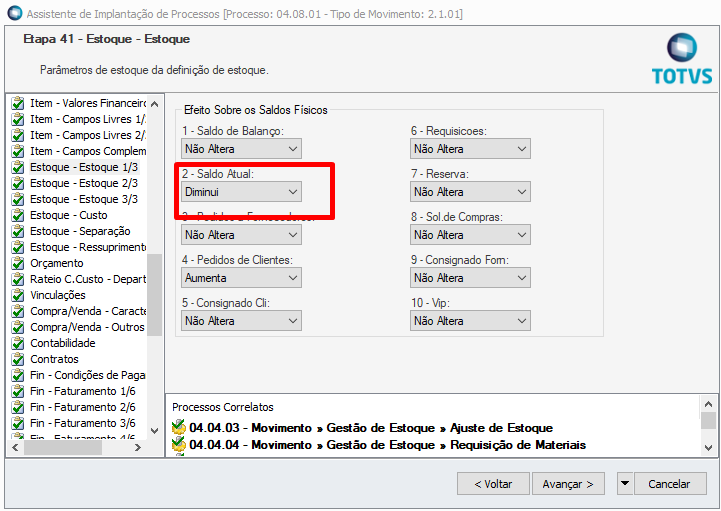The image size is (721, 511).
Task: Select the Vinculações step
Action: pos(58,295)
